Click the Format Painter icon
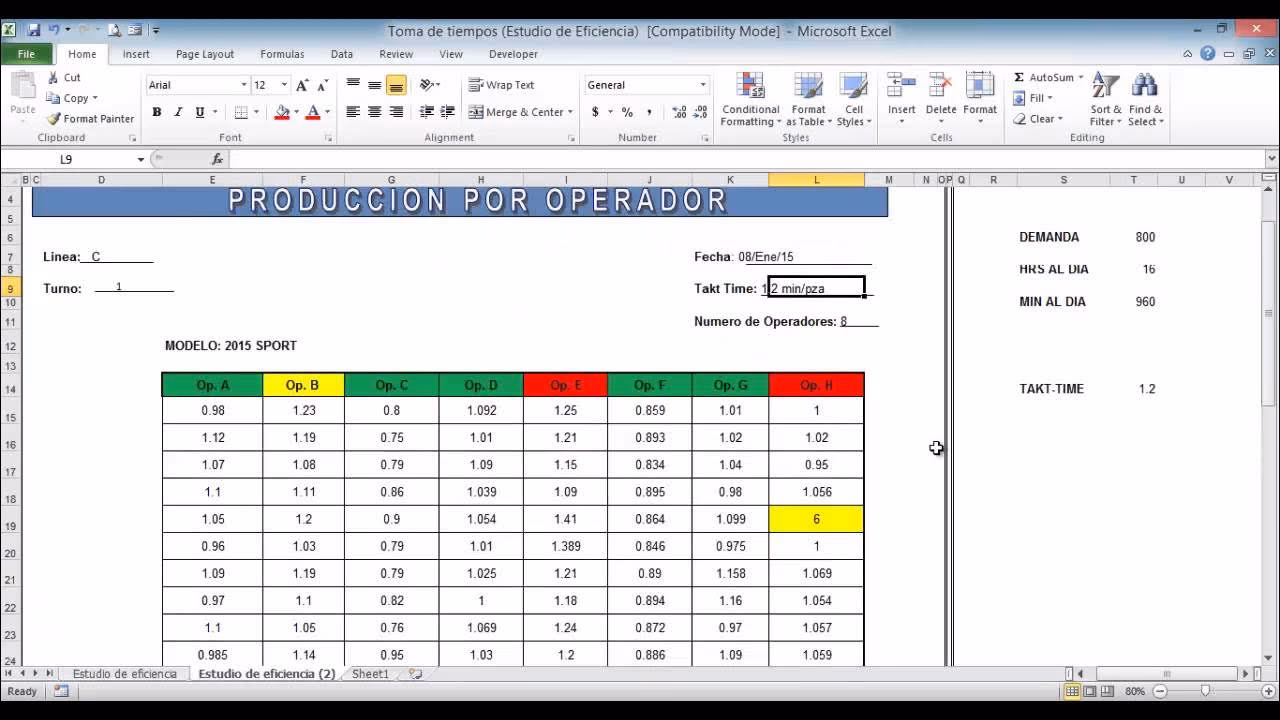Image resolution: width=1280 pixels, height=720 pixels. [54, 119]
